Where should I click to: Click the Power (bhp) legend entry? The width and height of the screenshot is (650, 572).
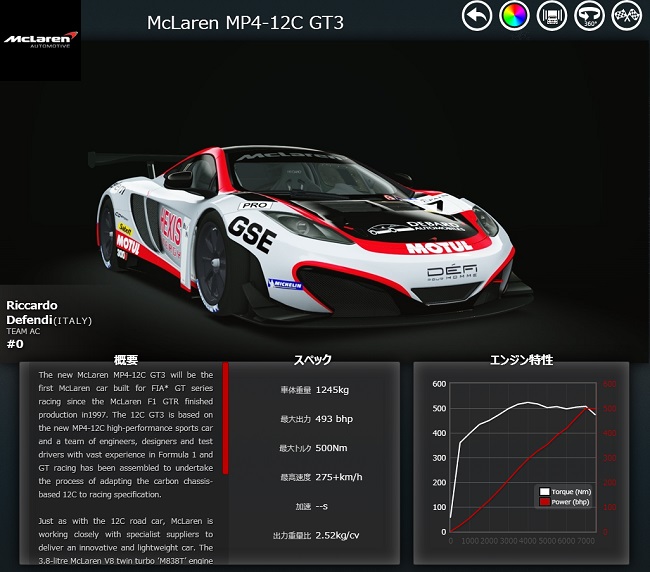565,502
